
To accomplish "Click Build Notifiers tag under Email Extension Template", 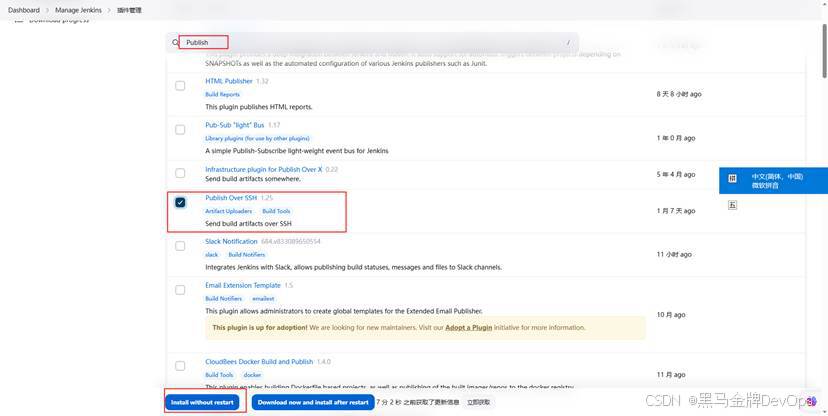I will click(x=223, y=299).
